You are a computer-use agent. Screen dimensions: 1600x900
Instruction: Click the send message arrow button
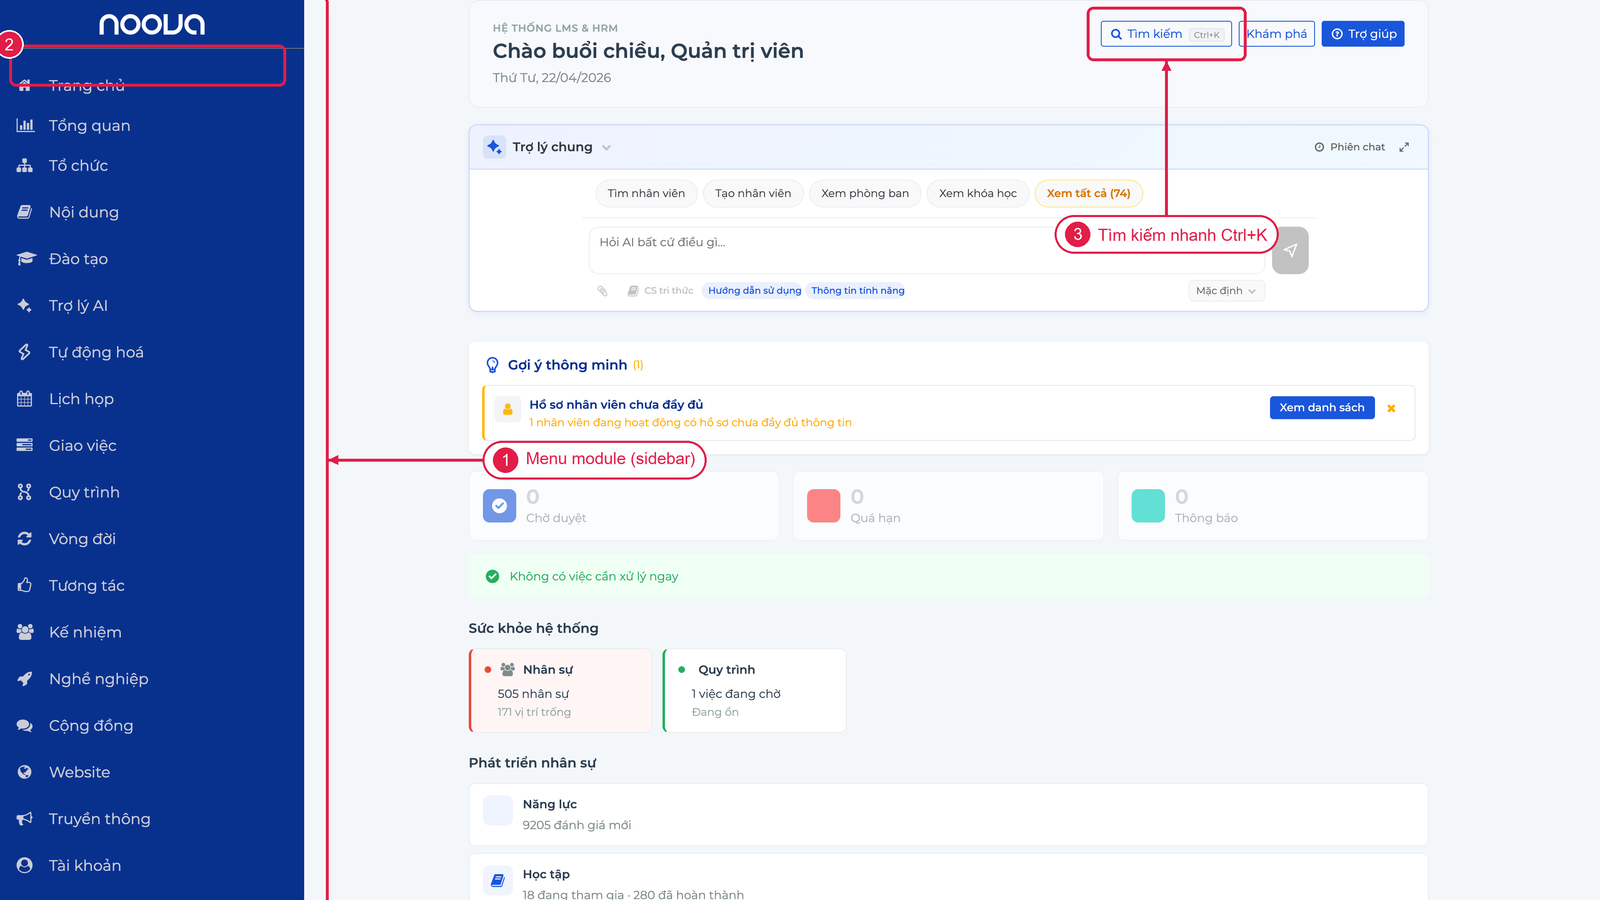click(x=1290, y=250)
